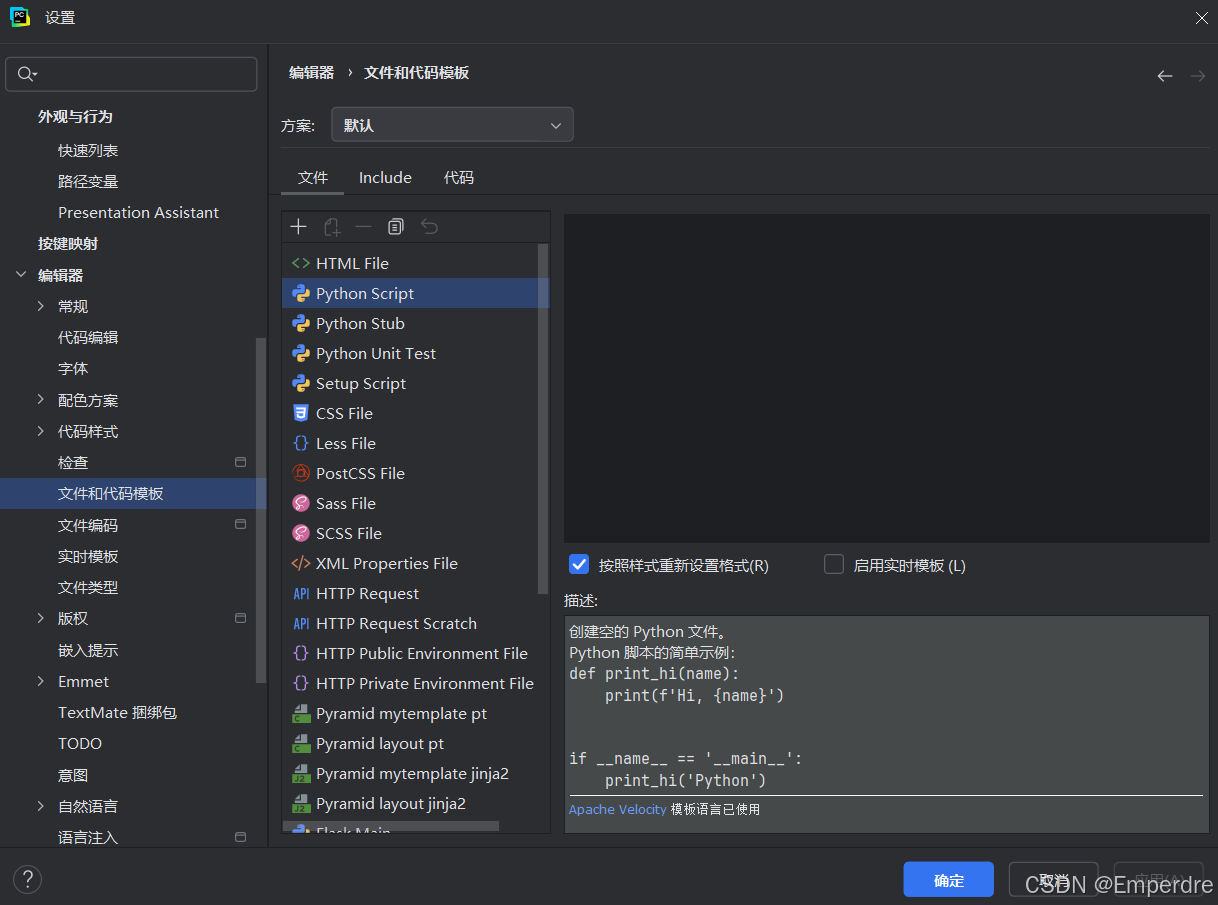Switch to the 代码 tab
Image resolution: width=1218 pixels, height=905 pixels.
tap(459, 177)
